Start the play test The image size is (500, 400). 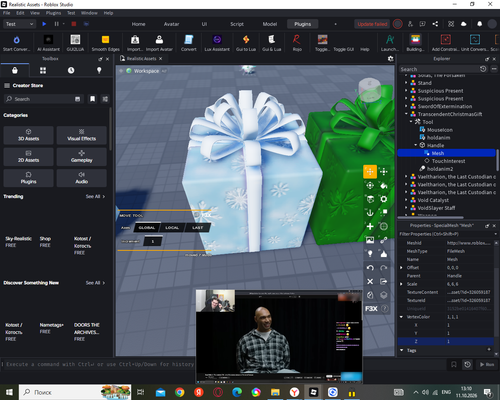[44, 24]
